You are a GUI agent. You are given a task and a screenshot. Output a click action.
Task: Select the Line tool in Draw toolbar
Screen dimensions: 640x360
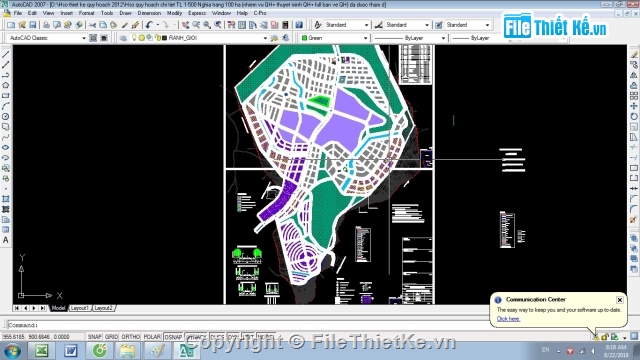[x=6, y=55]
